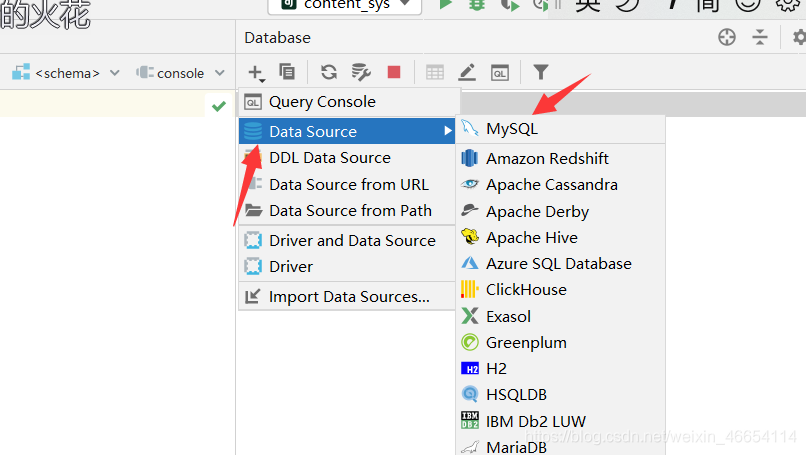Click the table editor grid icon
This screenshot has height=455, width=806.
click(x=435, y=72)
